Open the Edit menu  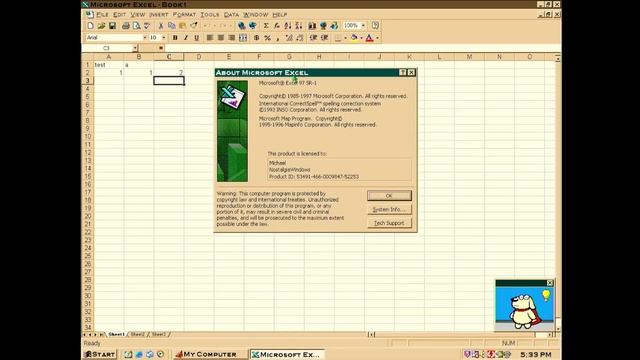pos(120,15)
